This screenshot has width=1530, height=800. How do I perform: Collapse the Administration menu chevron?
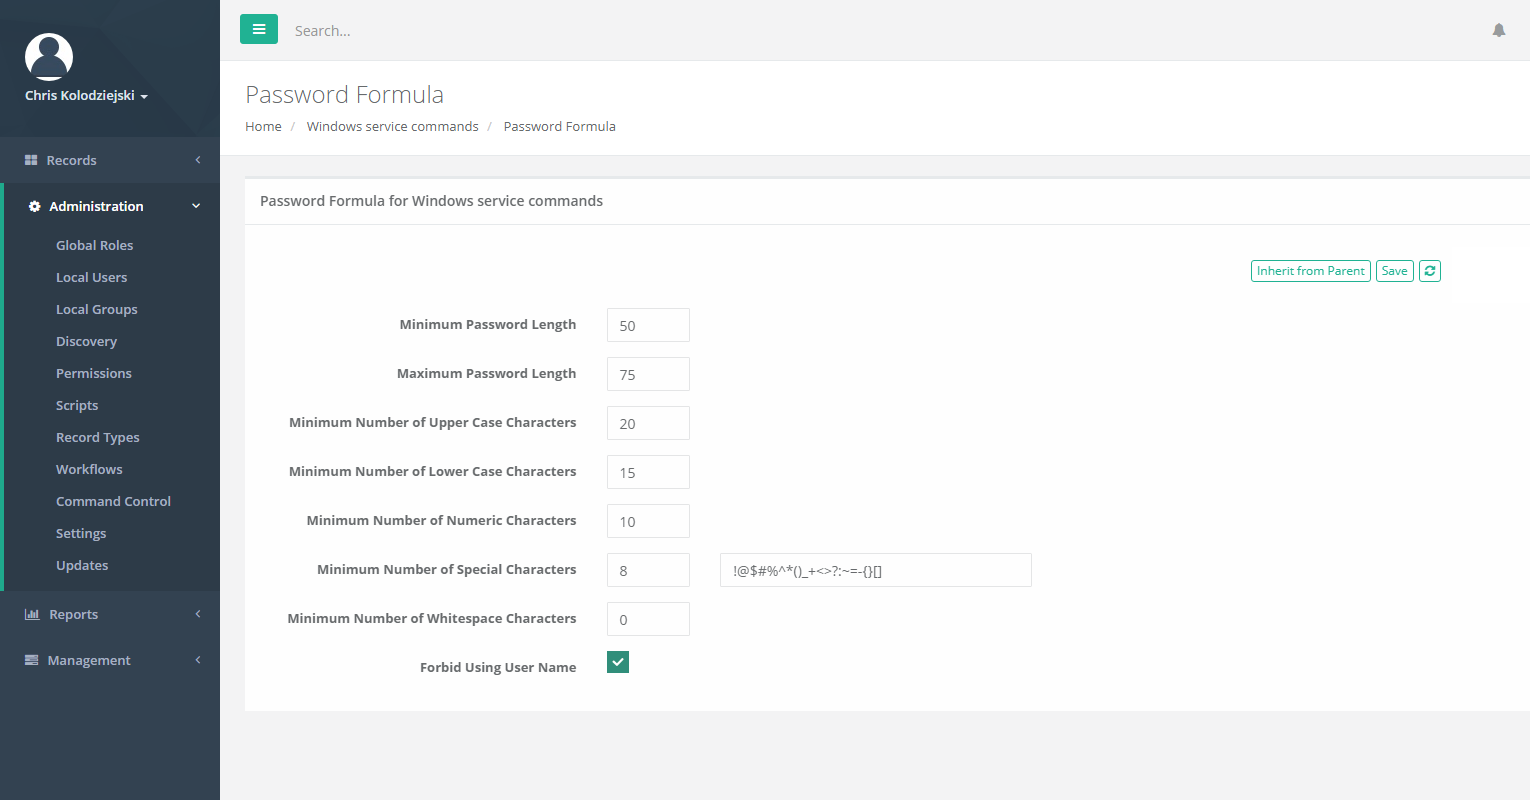[x=196, y=206]
